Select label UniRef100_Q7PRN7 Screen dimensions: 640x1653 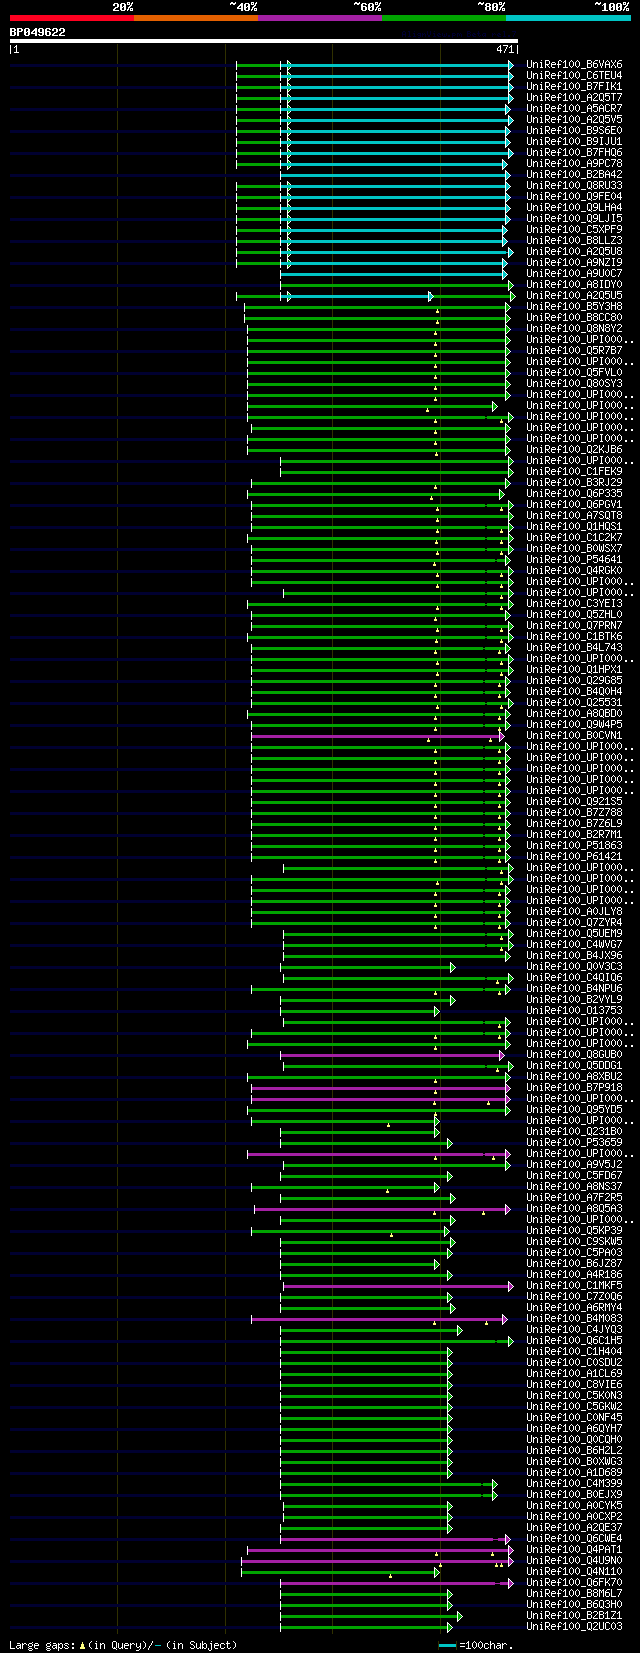tap(574, 625)
